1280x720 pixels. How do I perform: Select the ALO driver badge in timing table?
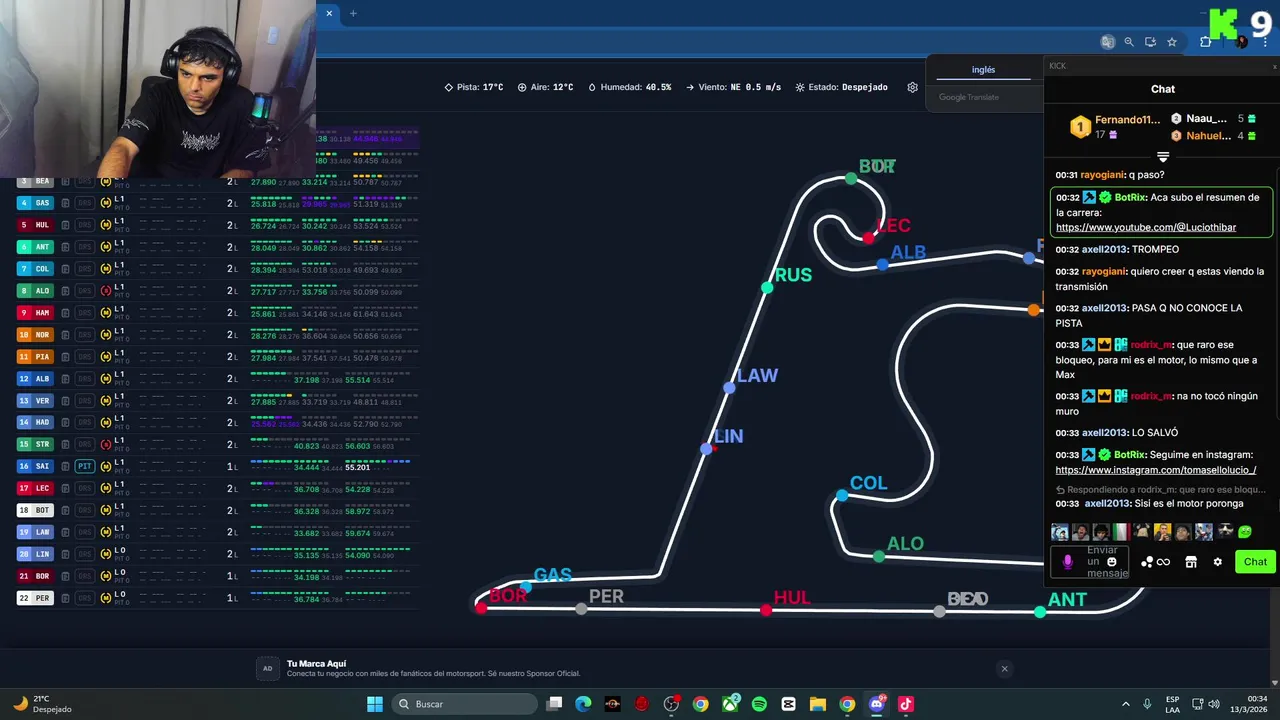pyautogui.click(x=35, y=291)
